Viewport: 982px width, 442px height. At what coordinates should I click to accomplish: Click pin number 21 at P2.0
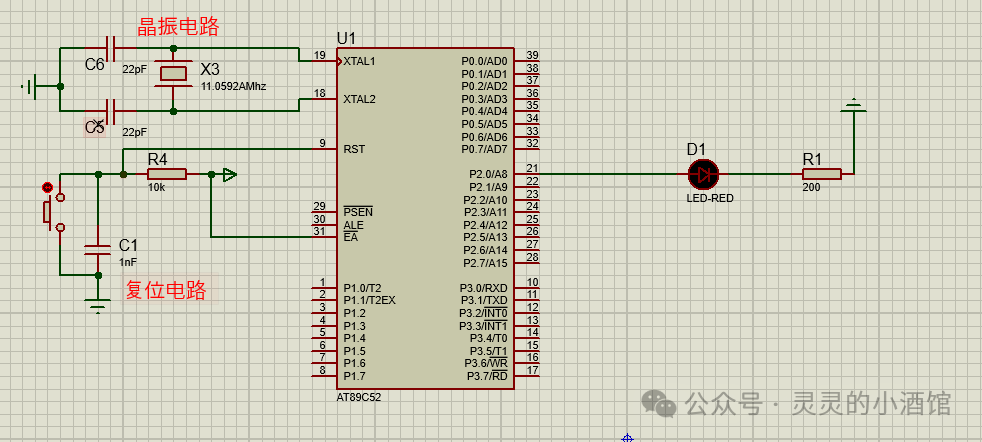(x=532, y=168)
